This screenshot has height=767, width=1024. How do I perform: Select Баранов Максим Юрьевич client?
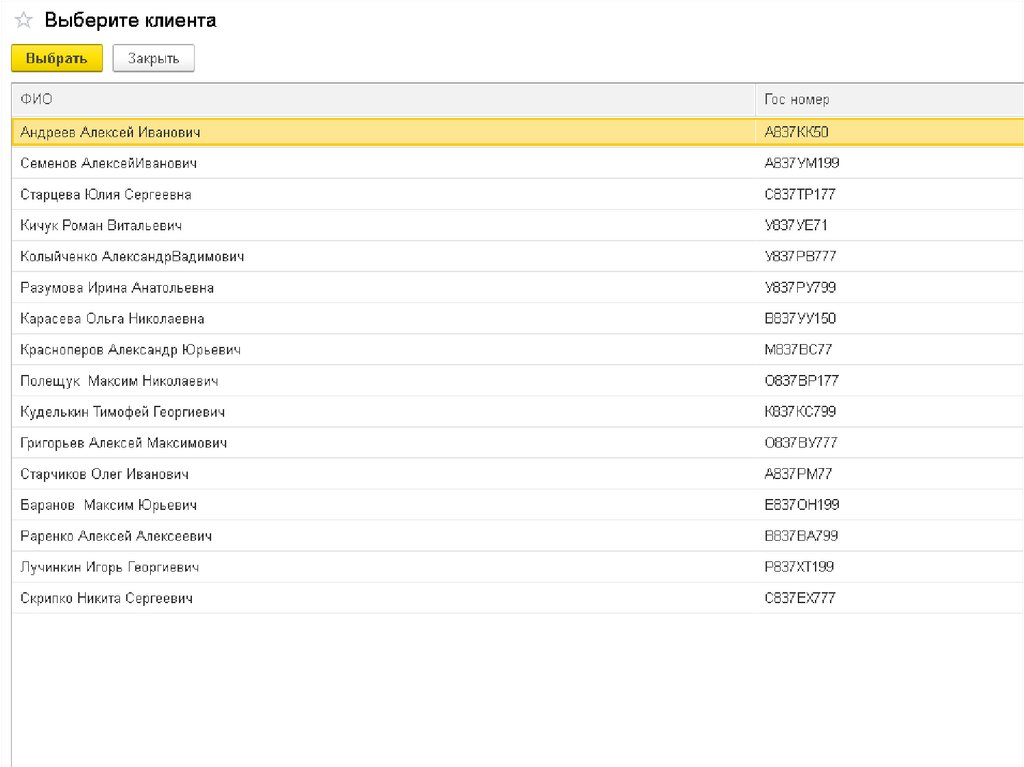(108, 505)
